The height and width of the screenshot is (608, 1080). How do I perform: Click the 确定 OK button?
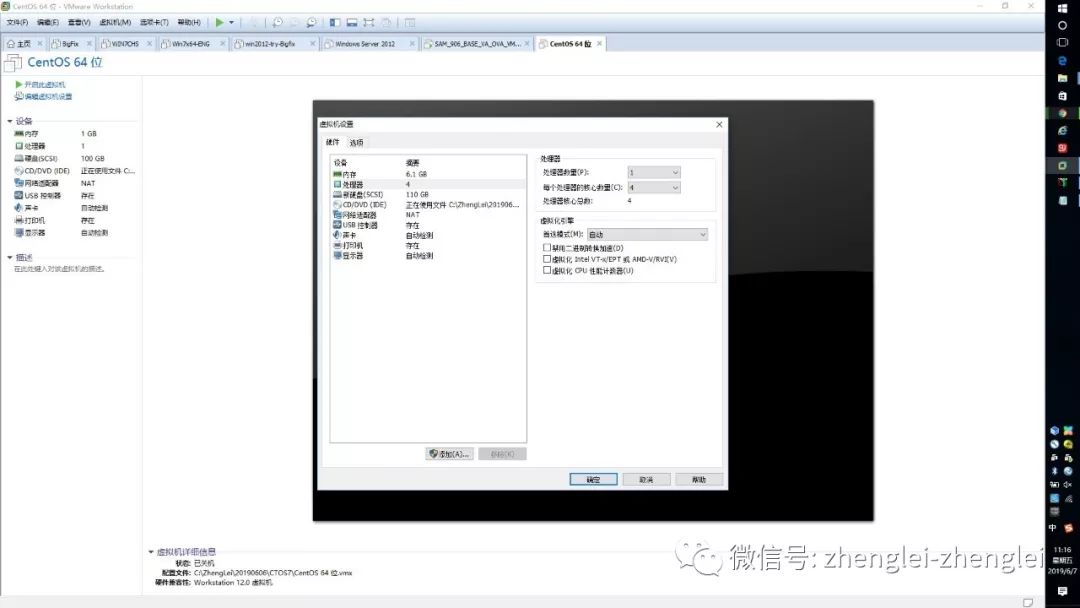click(x=593, y=479)
